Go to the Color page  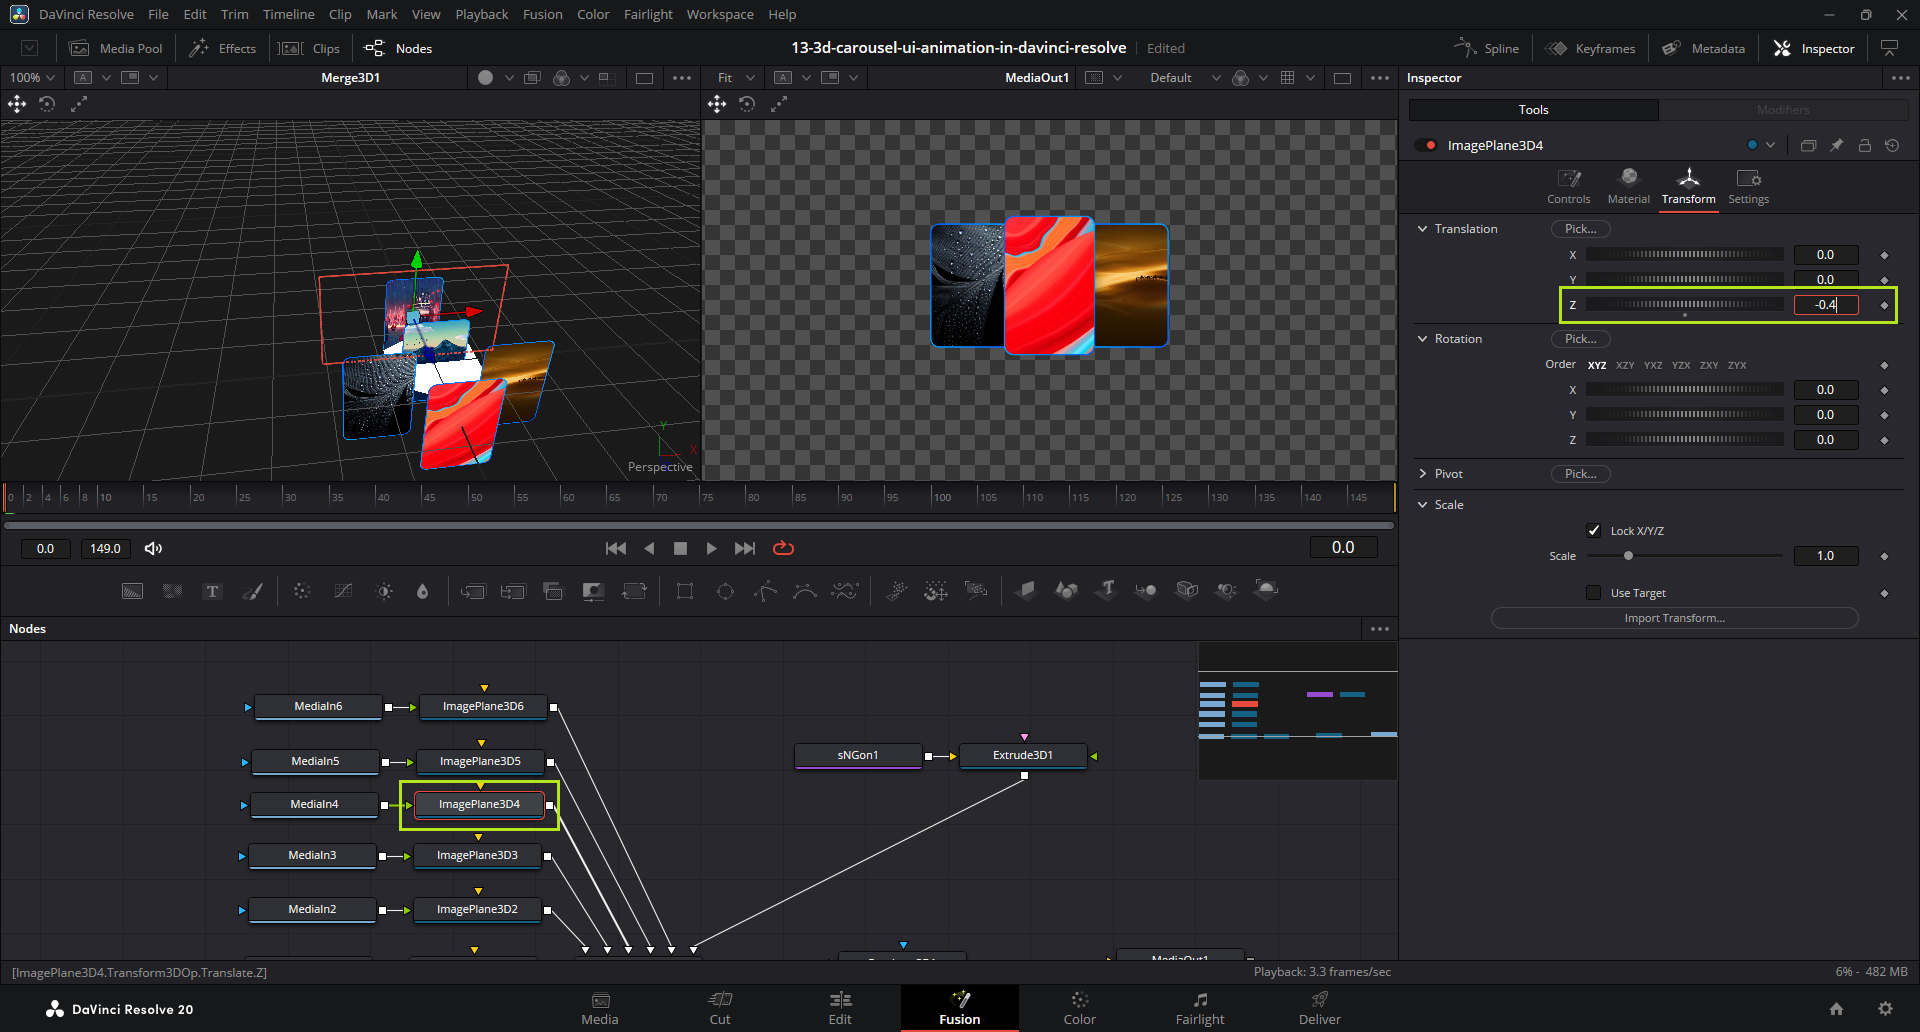click(1079, 1007)
